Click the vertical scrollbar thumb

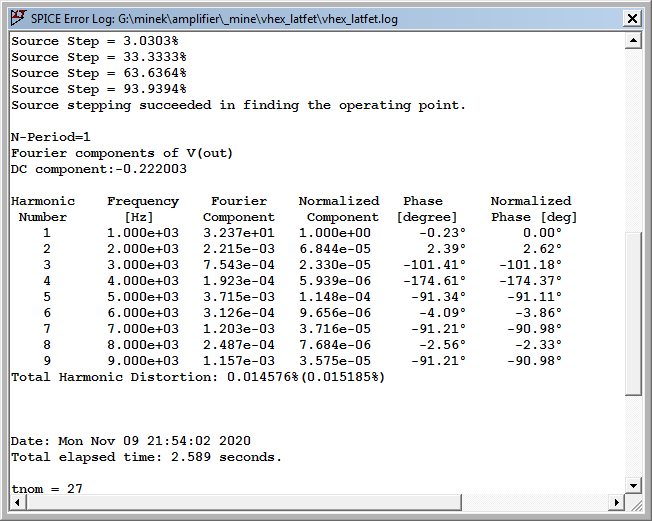[x=633, y=314]
